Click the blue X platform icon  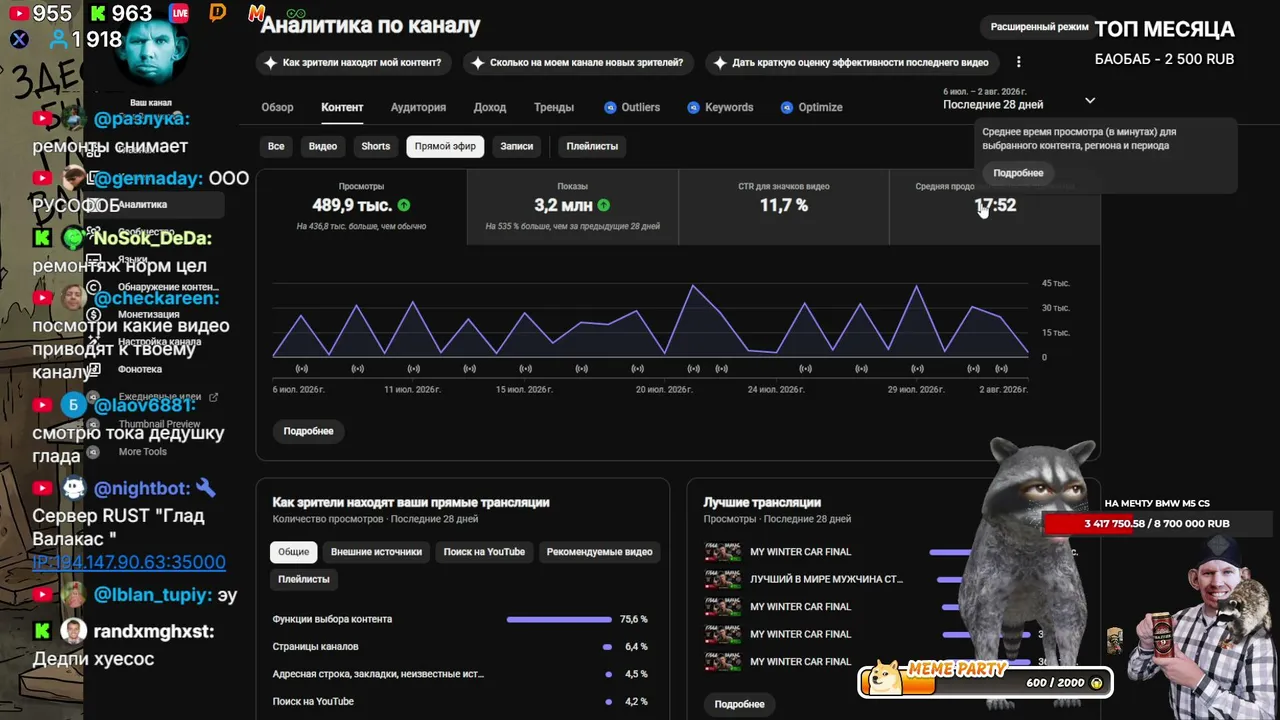(18, 40)
